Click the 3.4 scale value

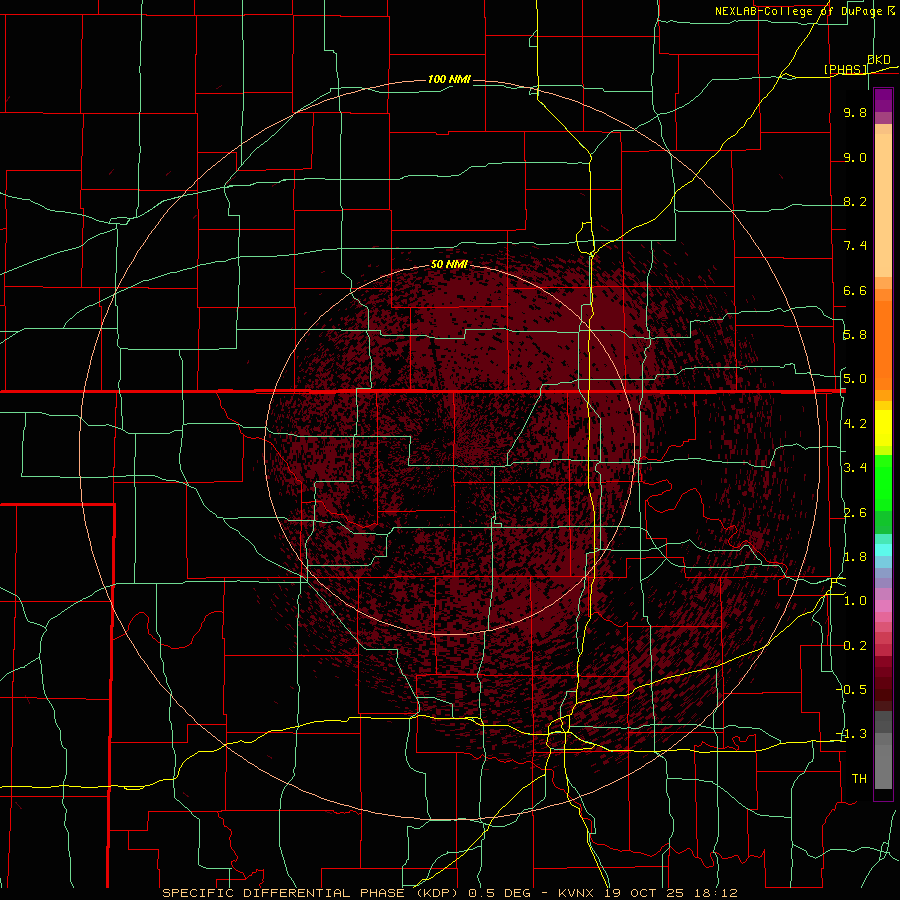(x=855, y=468)
